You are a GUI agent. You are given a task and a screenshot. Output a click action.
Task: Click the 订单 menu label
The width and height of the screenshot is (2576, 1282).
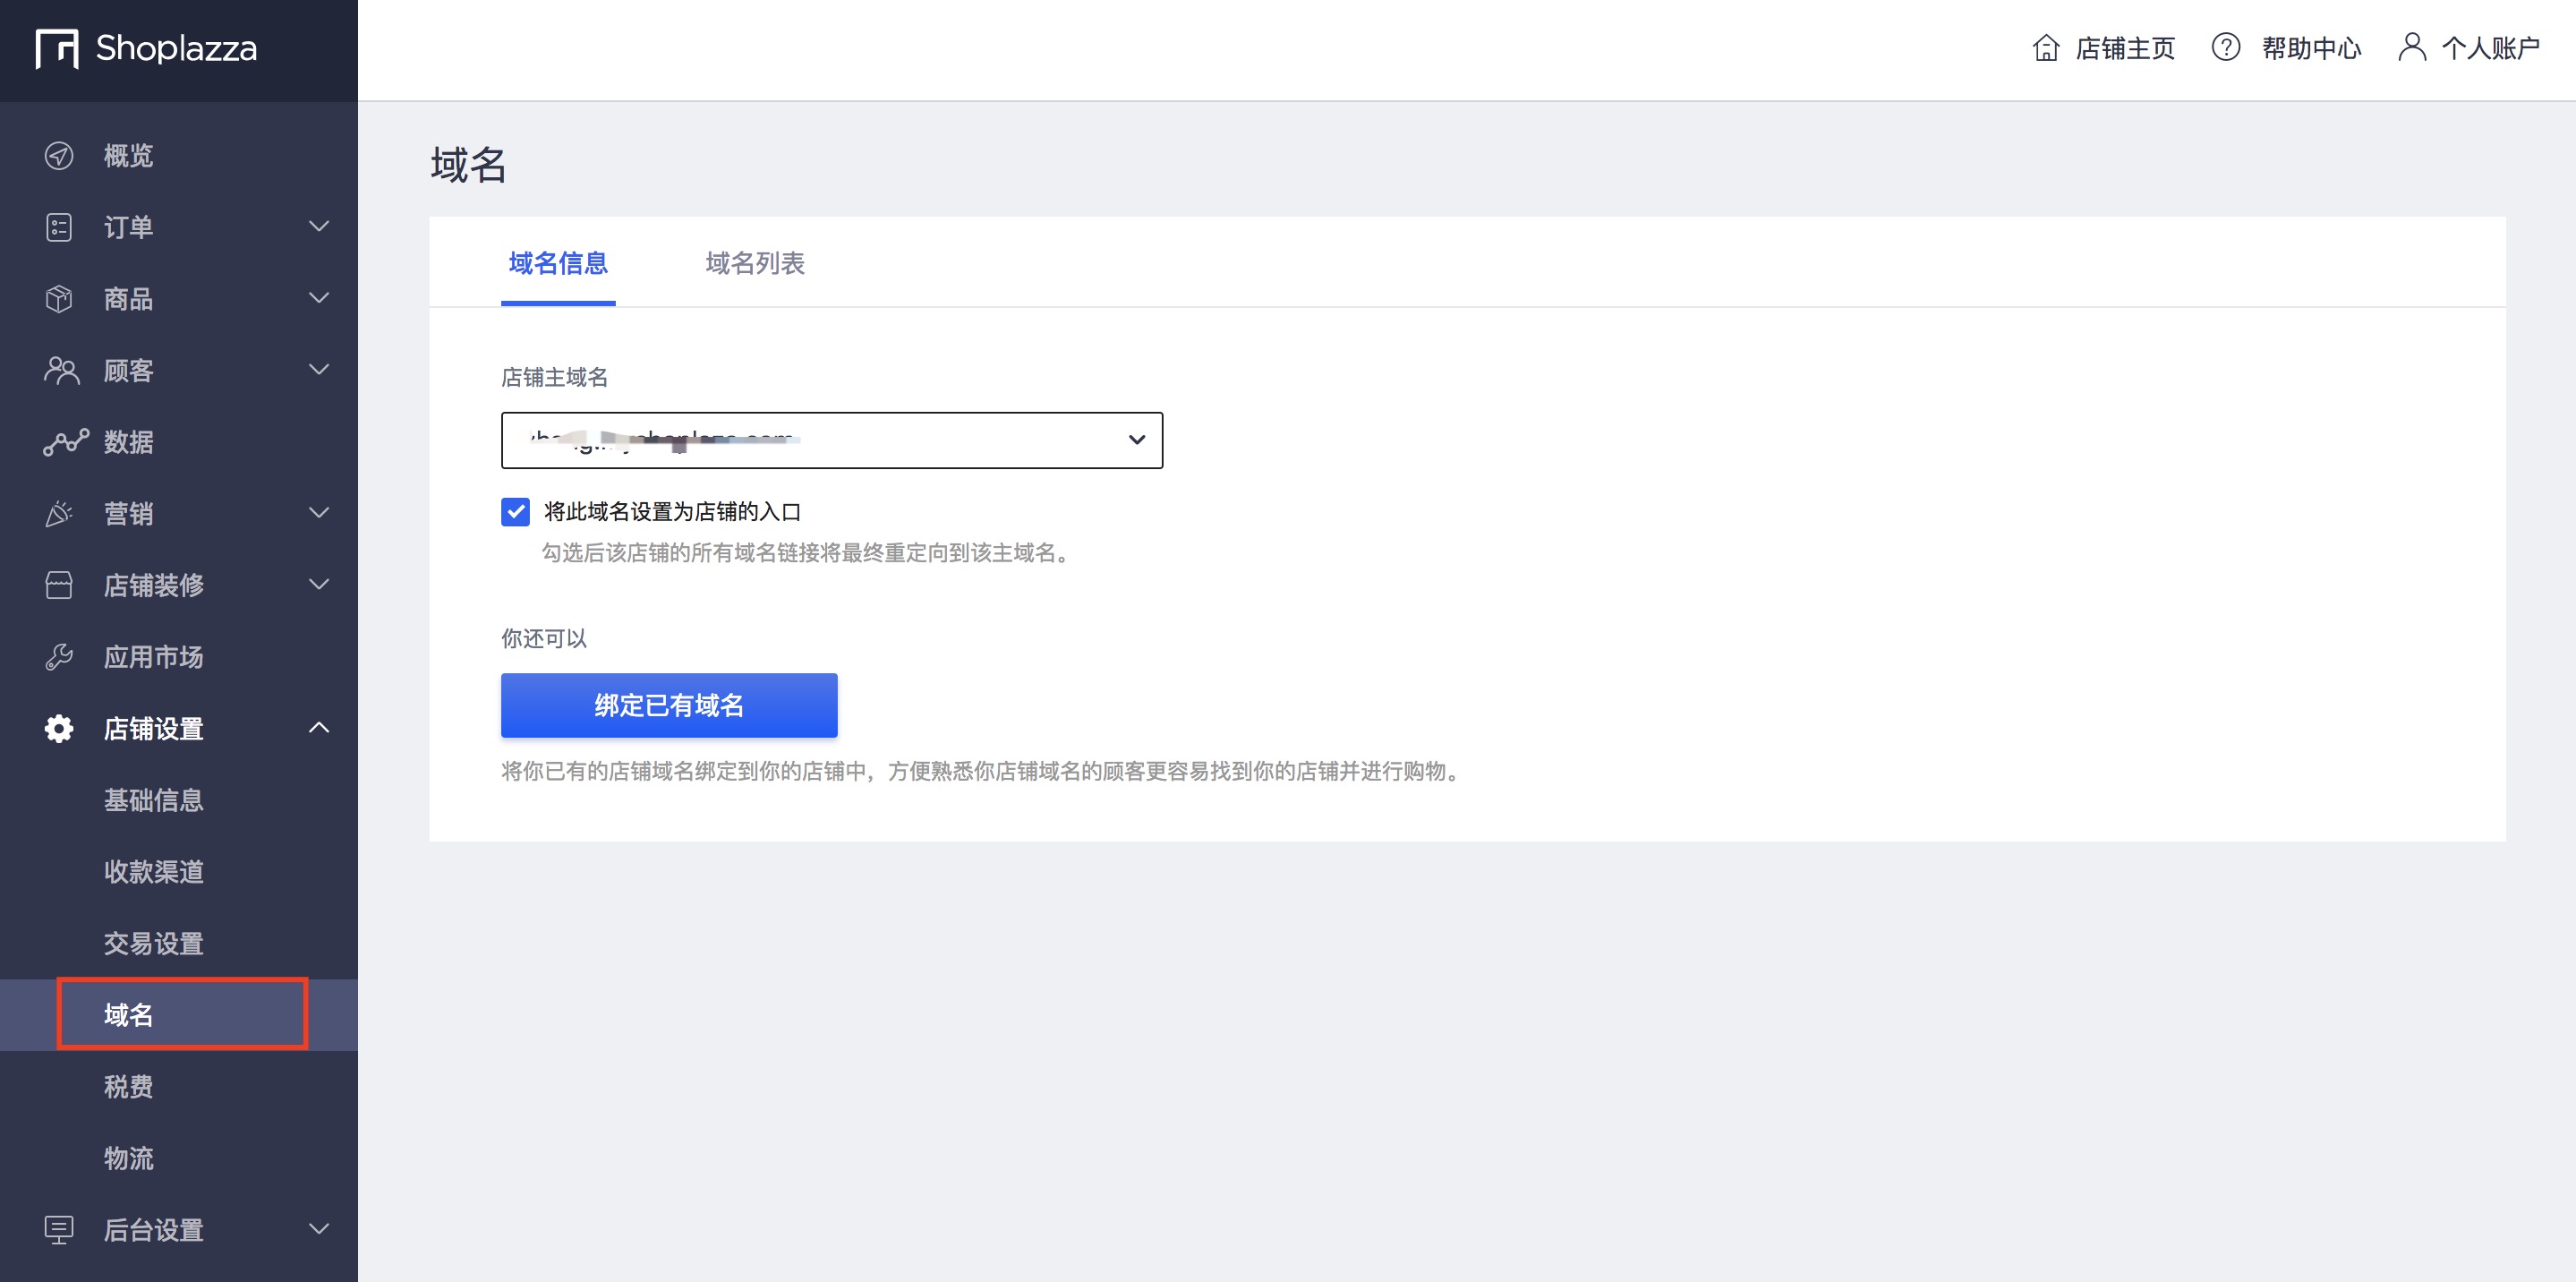[x=129, y=227]
